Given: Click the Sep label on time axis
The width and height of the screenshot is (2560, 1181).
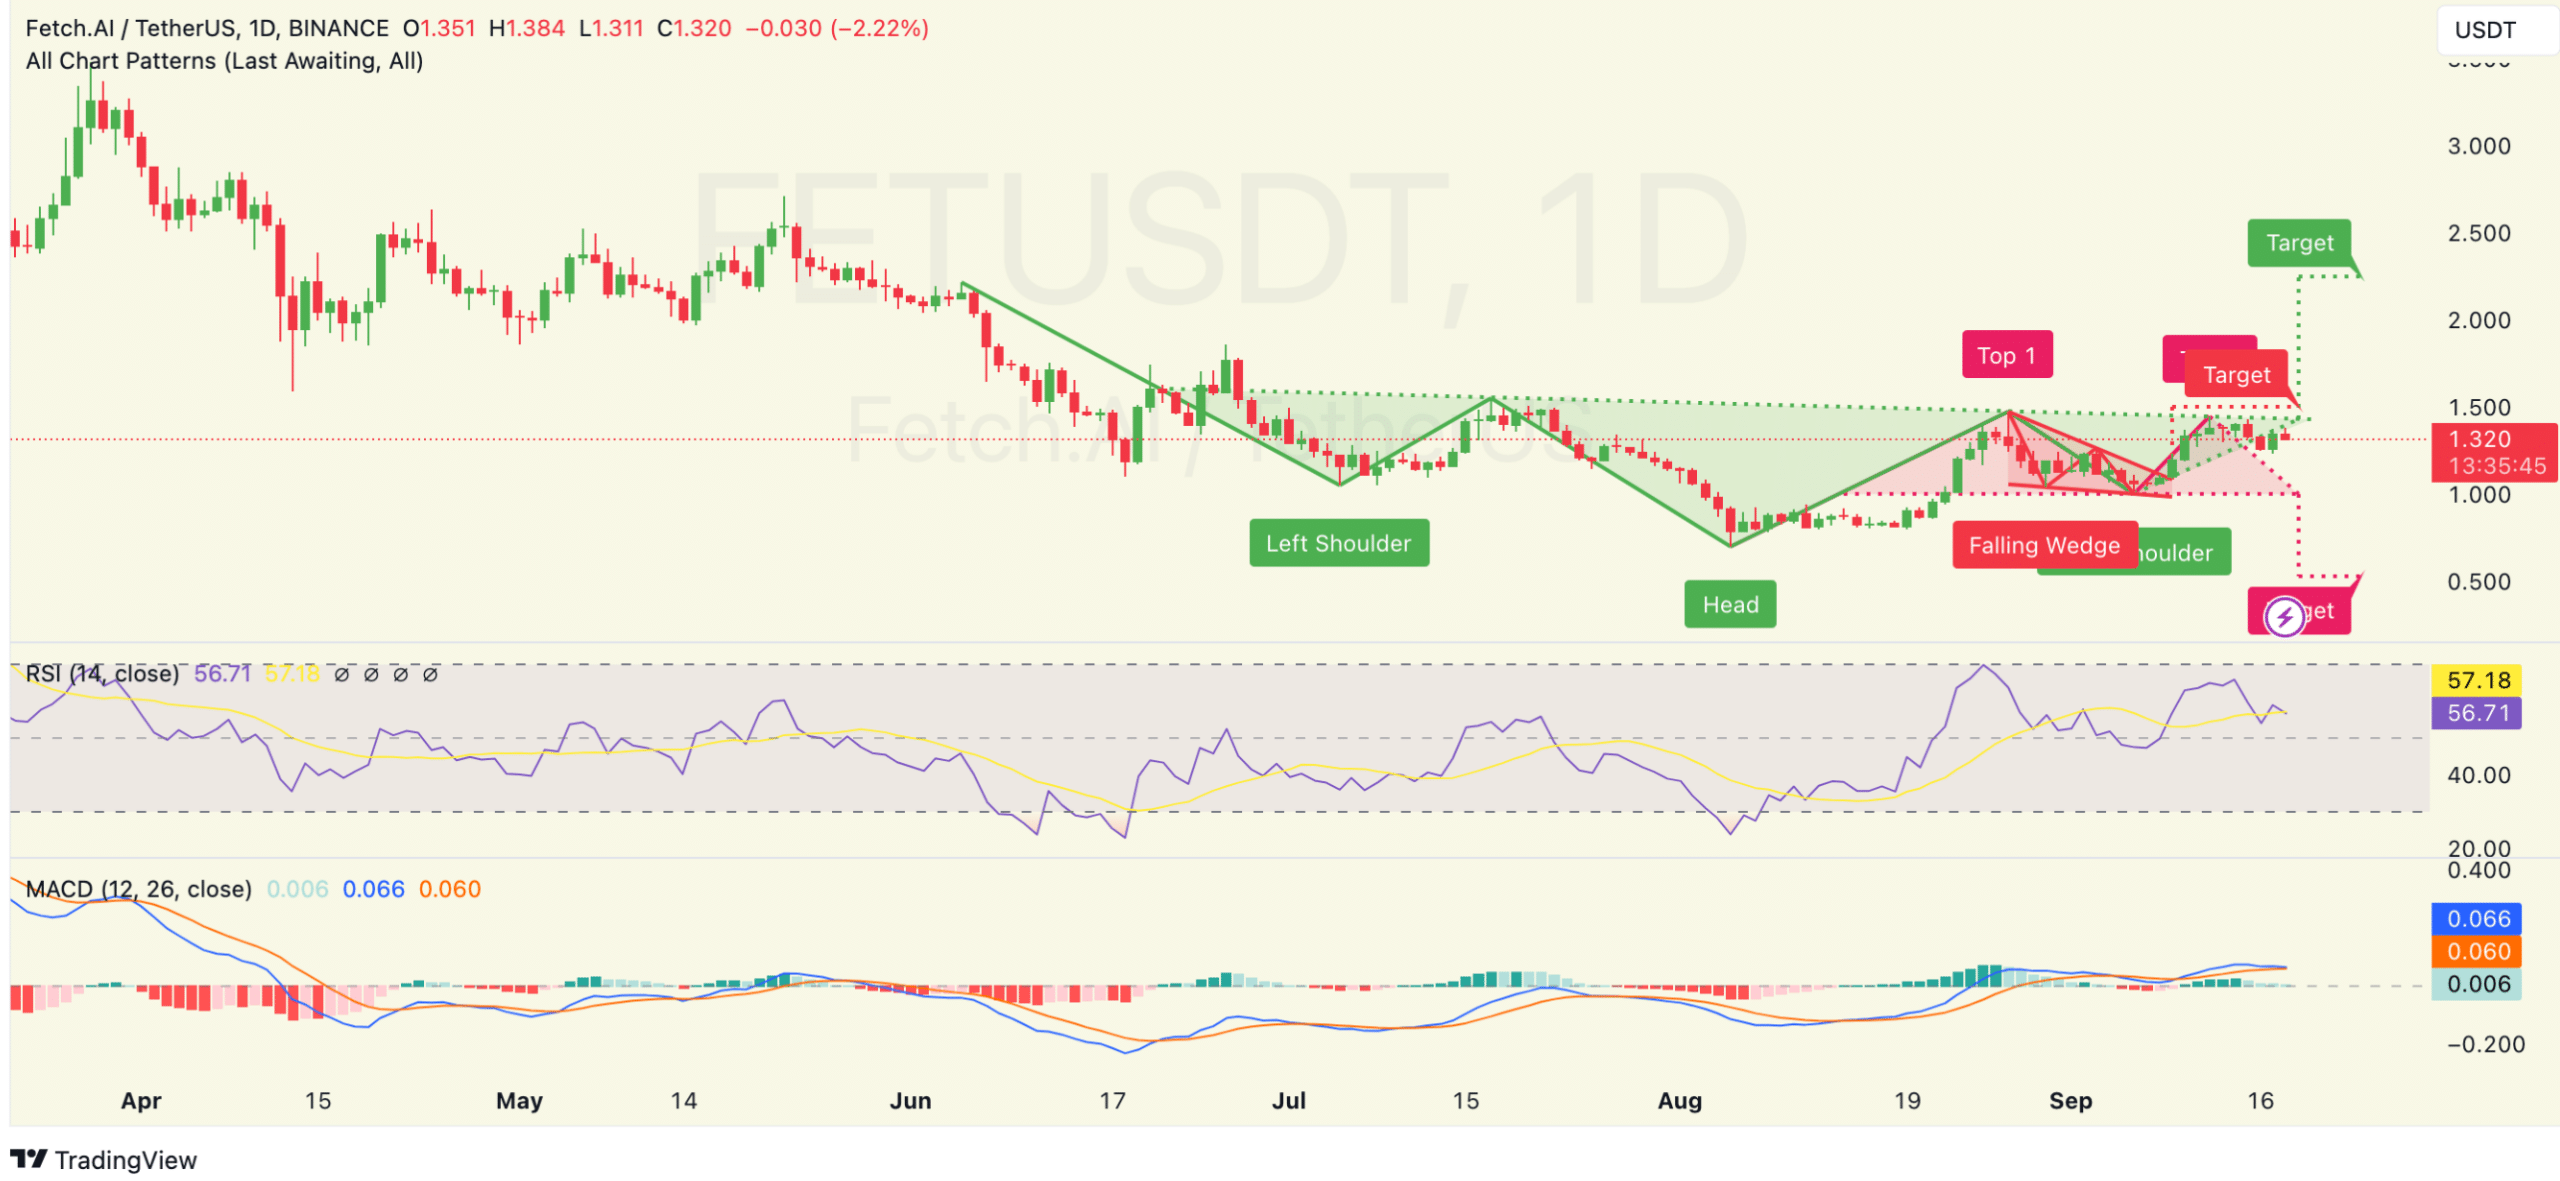Looking at the screenshot, I should [x=2070, y=1101].
